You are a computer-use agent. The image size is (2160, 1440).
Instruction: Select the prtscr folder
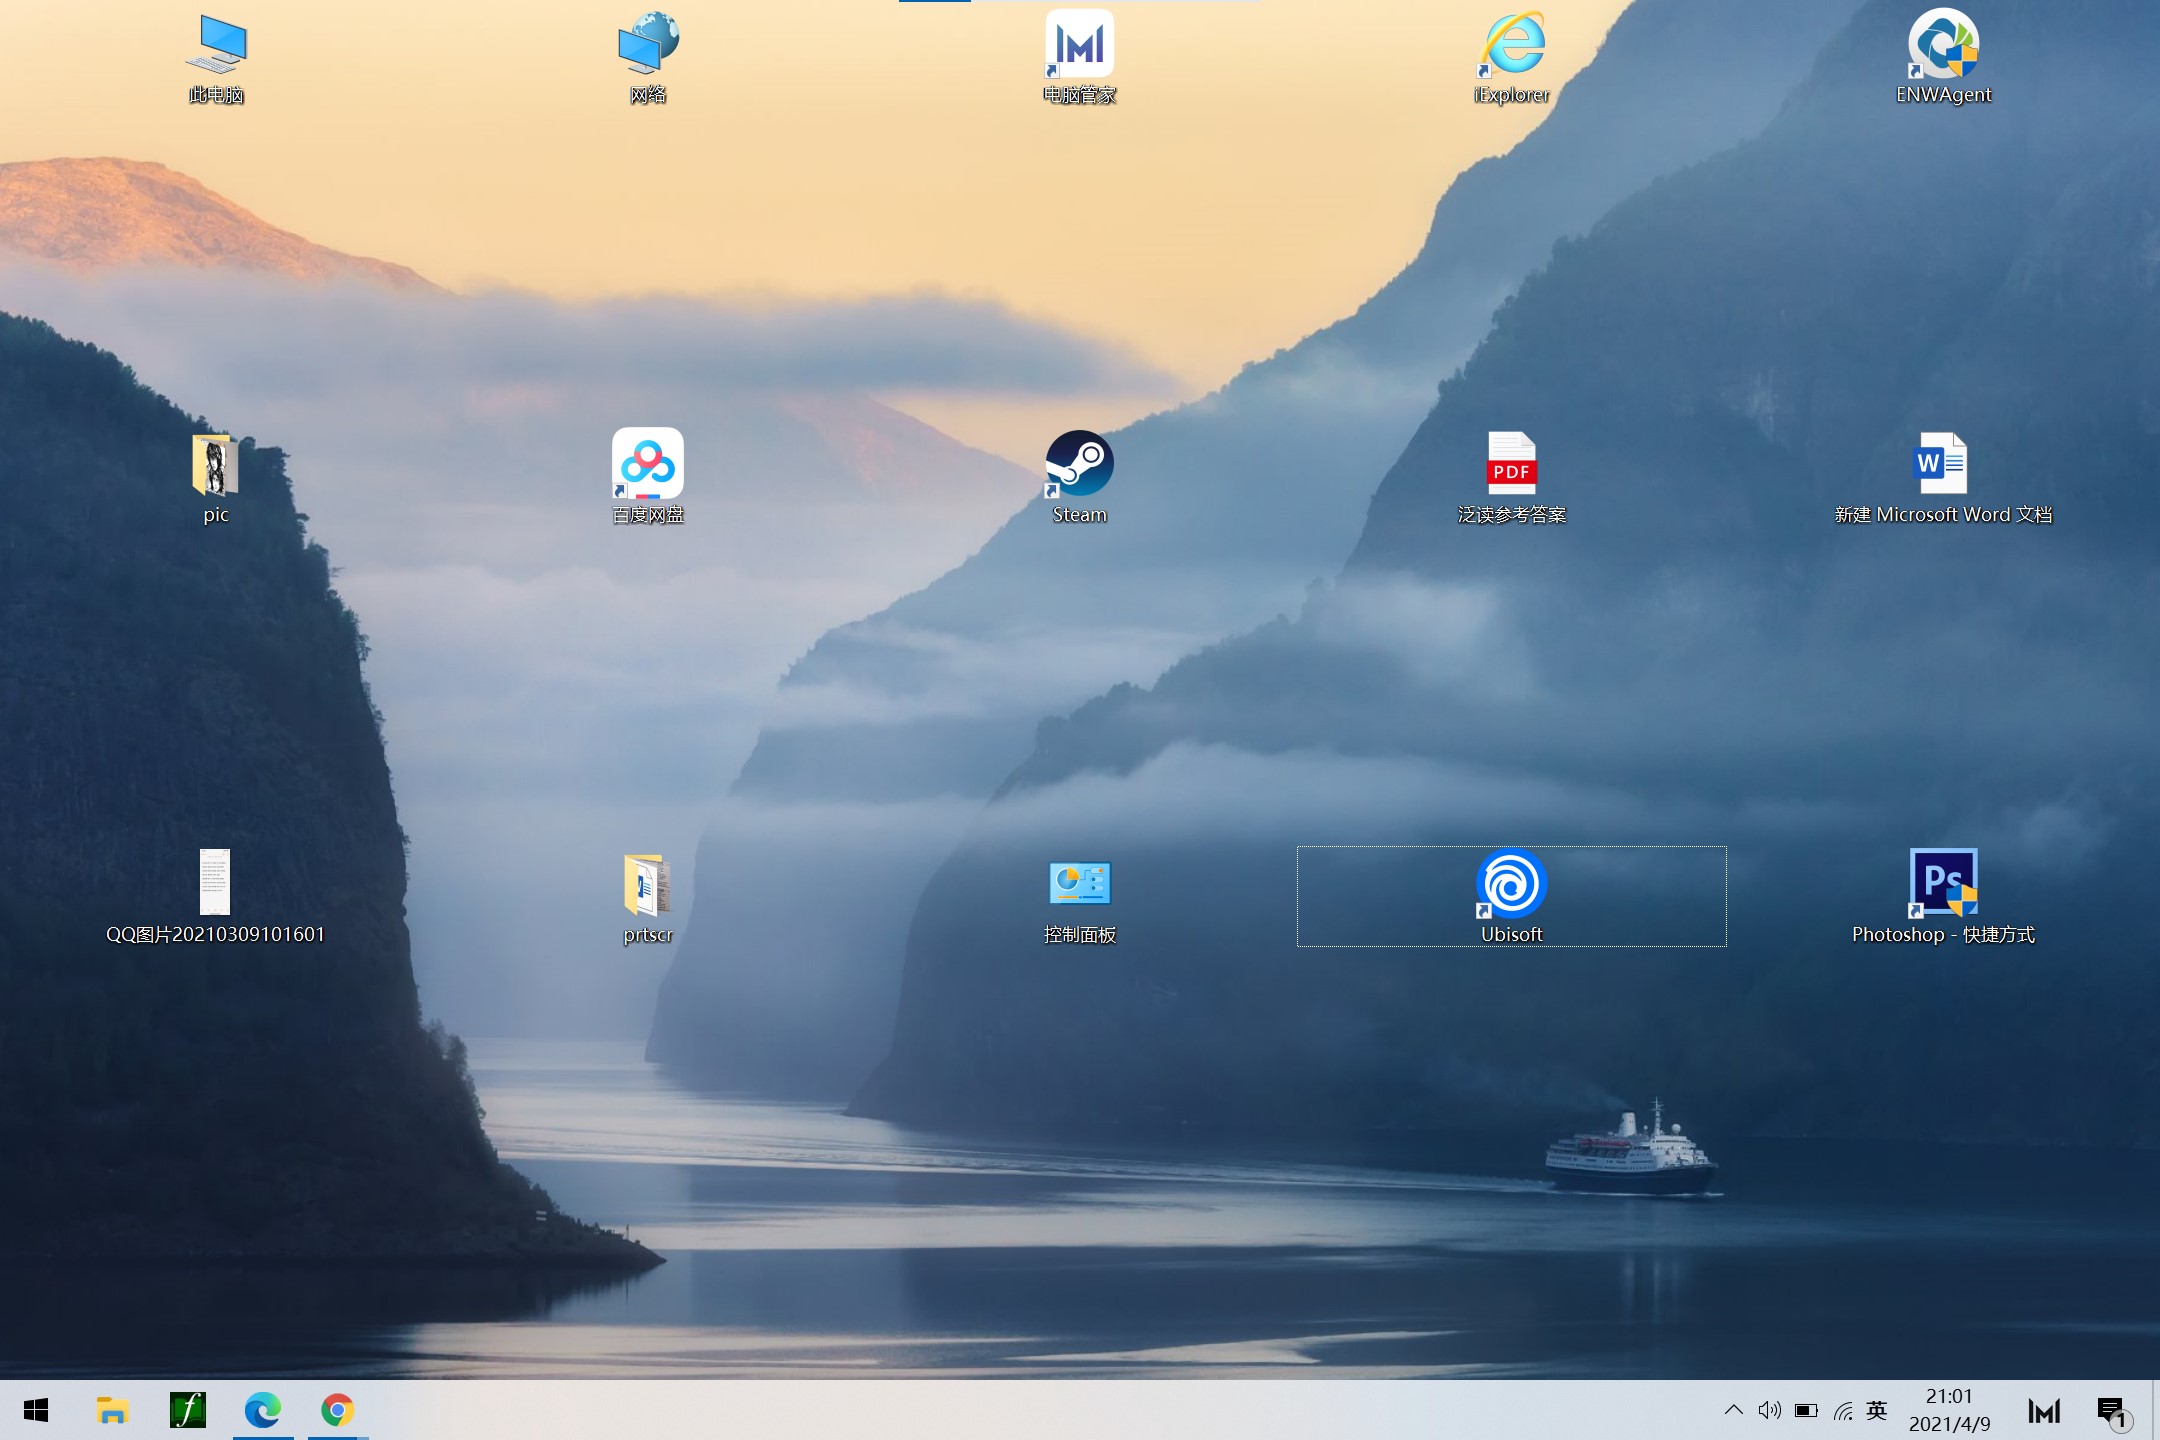[648, 885]
